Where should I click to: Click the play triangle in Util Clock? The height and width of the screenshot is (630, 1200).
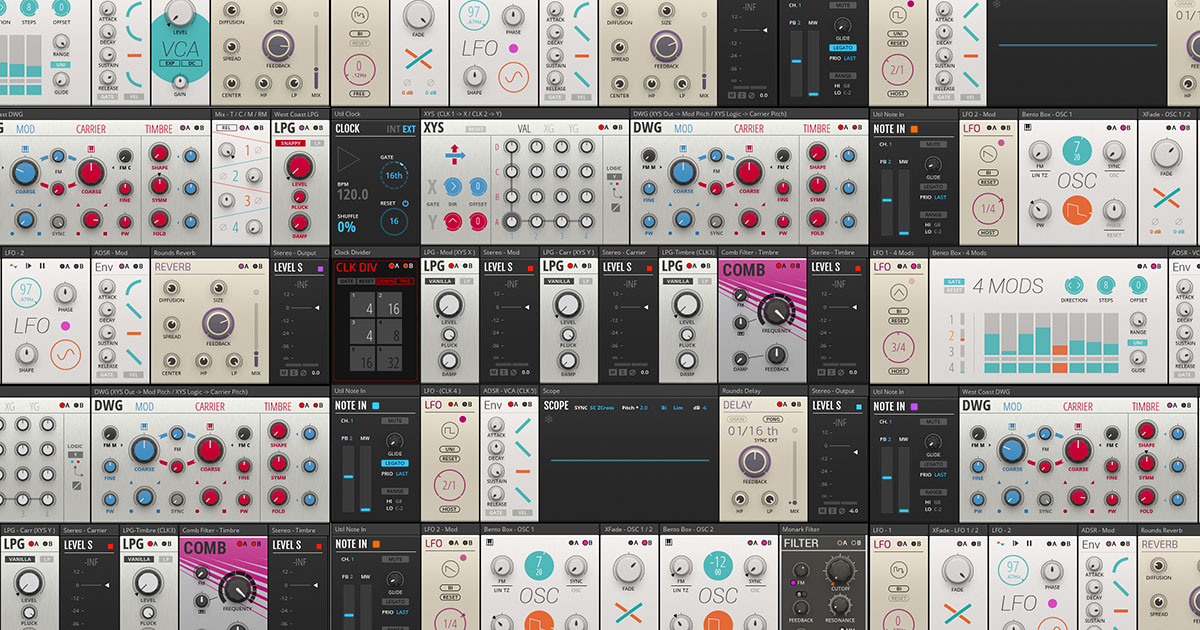(x=350, y=161)
